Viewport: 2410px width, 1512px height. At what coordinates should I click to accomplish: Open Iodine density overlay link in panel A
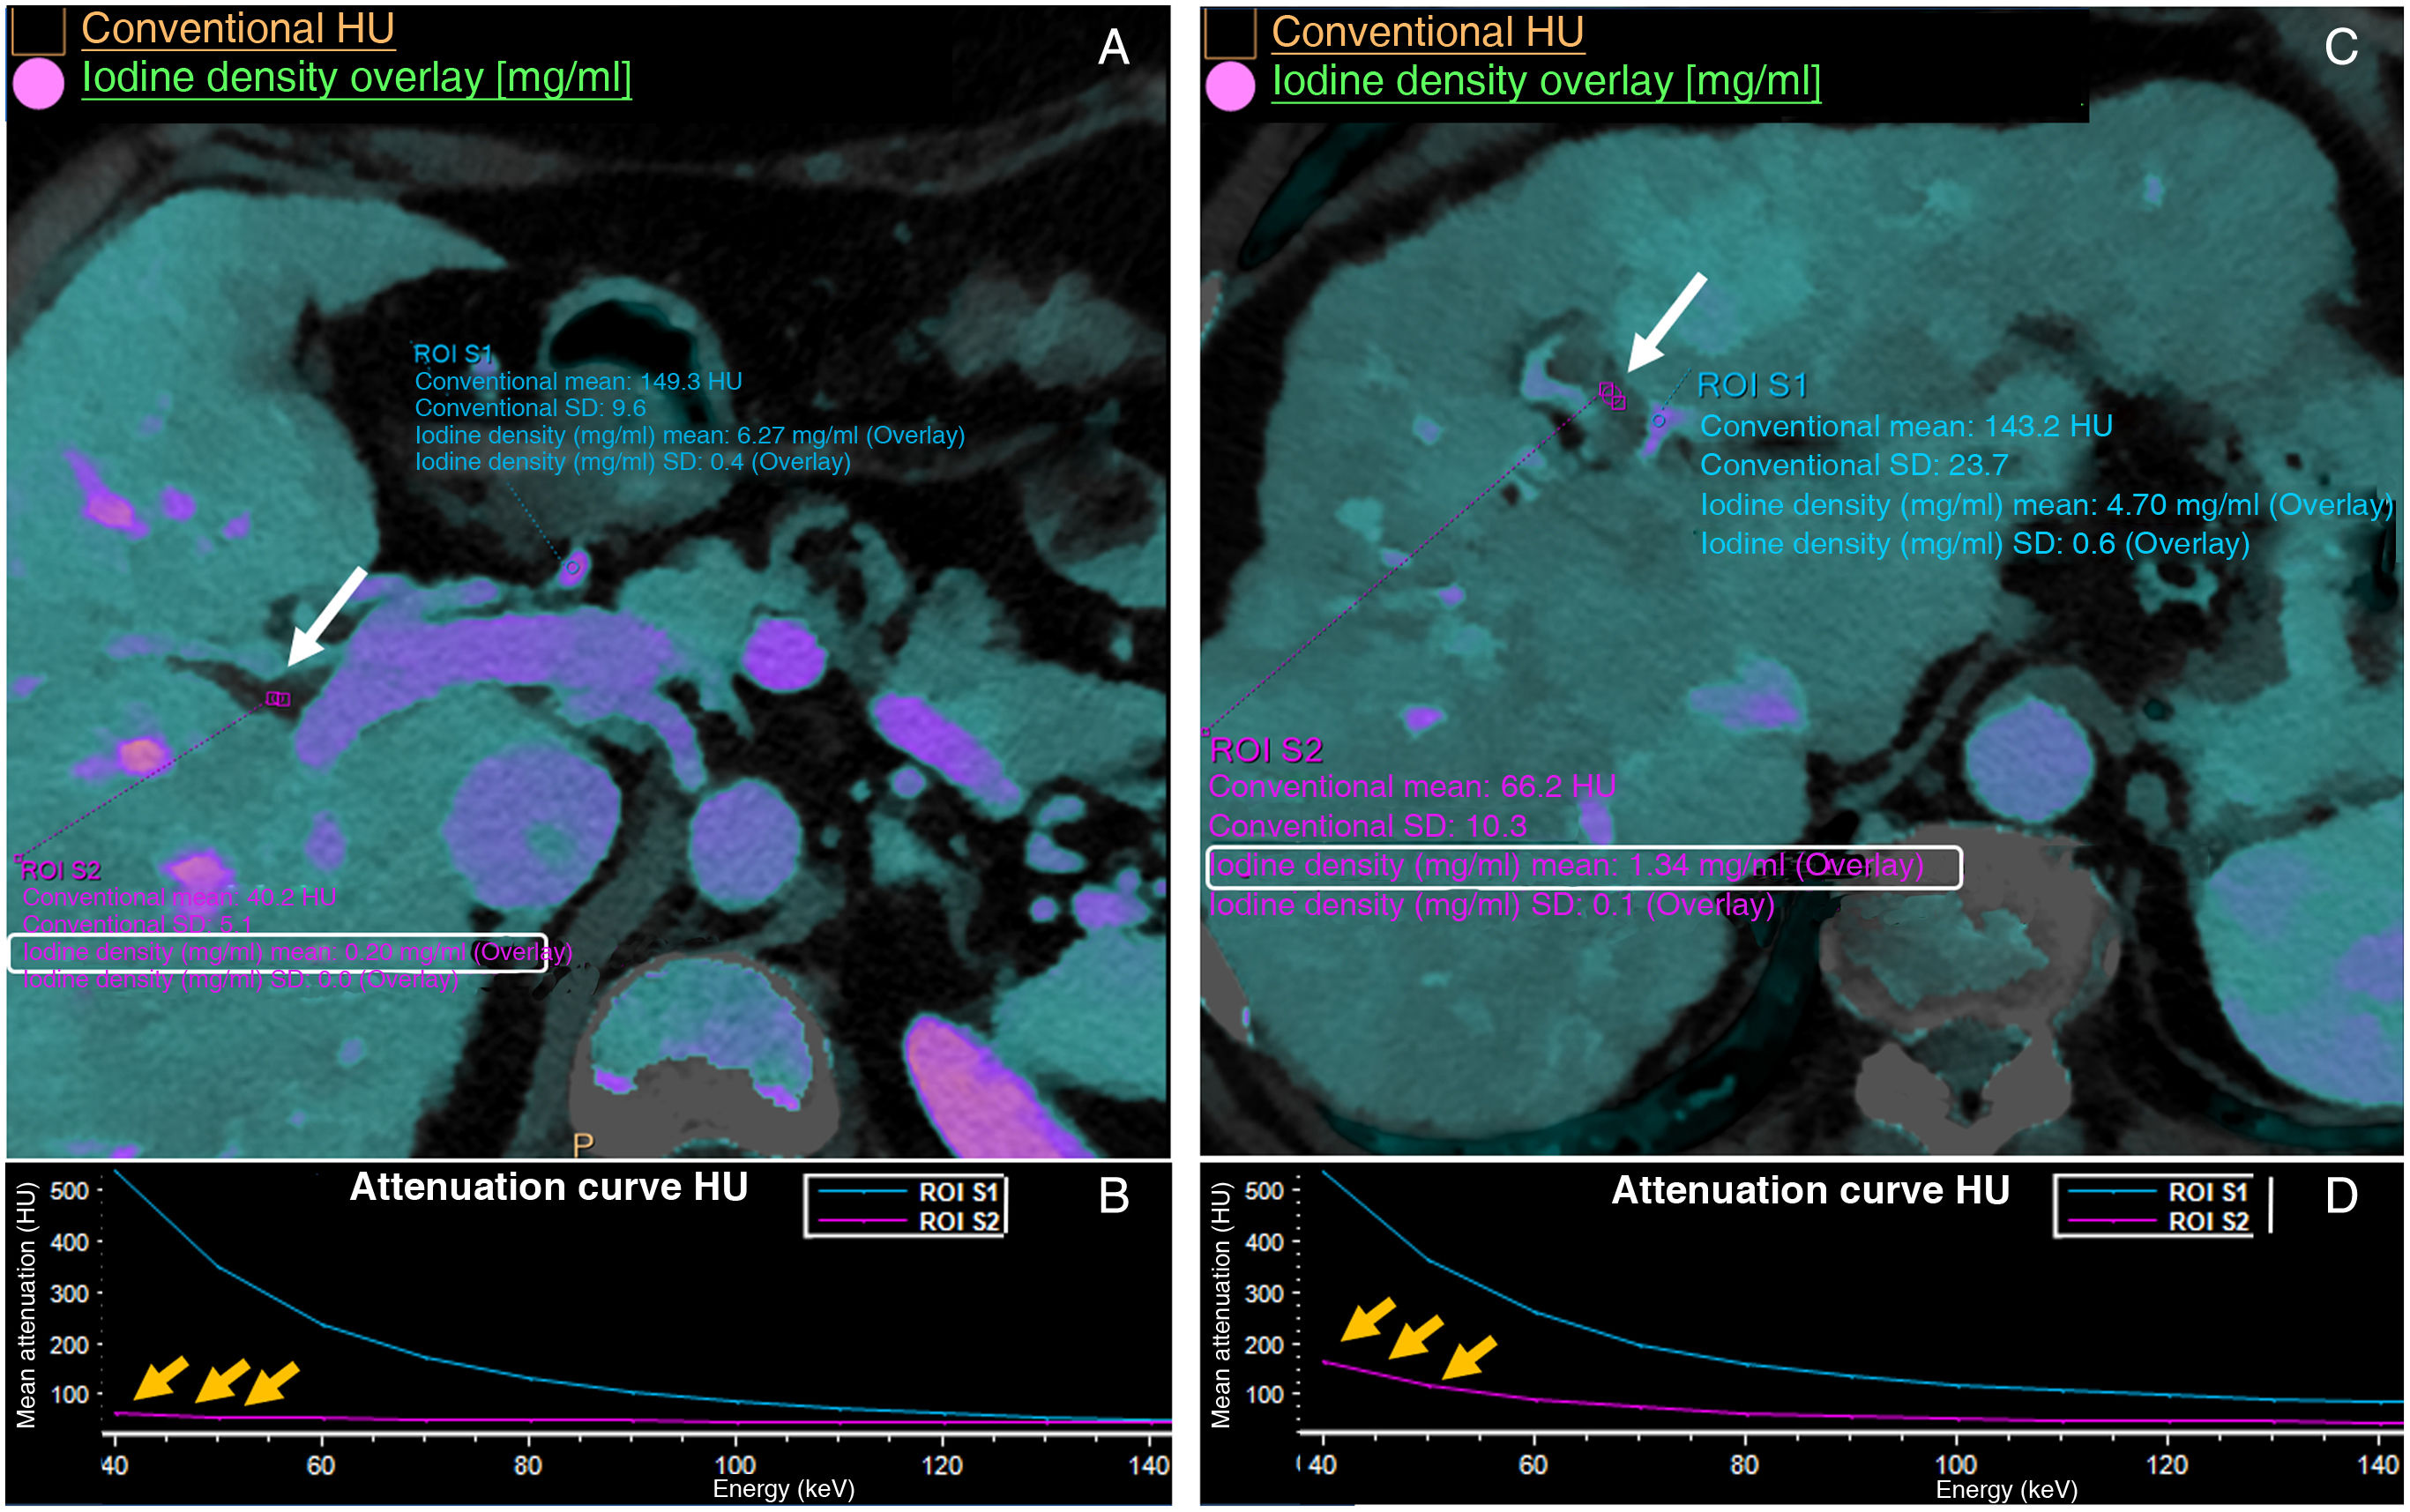pos(356,78)
